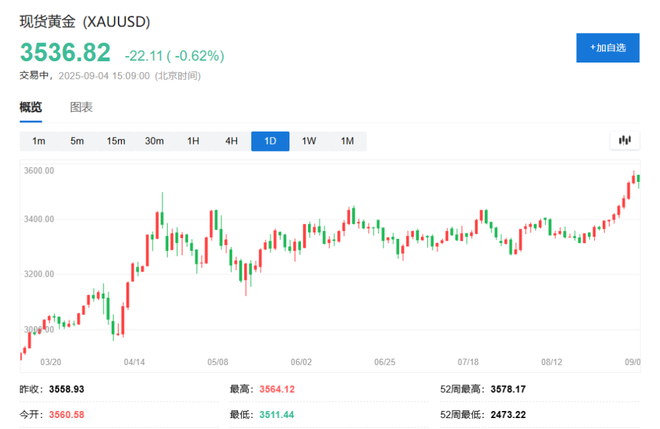
Task: Click the highlighted 1D timeframe button
Action: [270, 141]
